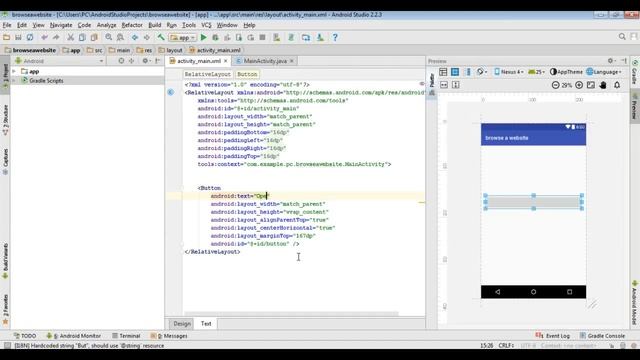Click the Help question mark icon
The width and height of the screenshot is (640, 360).
pyautogui.click(x=335, y=38)
